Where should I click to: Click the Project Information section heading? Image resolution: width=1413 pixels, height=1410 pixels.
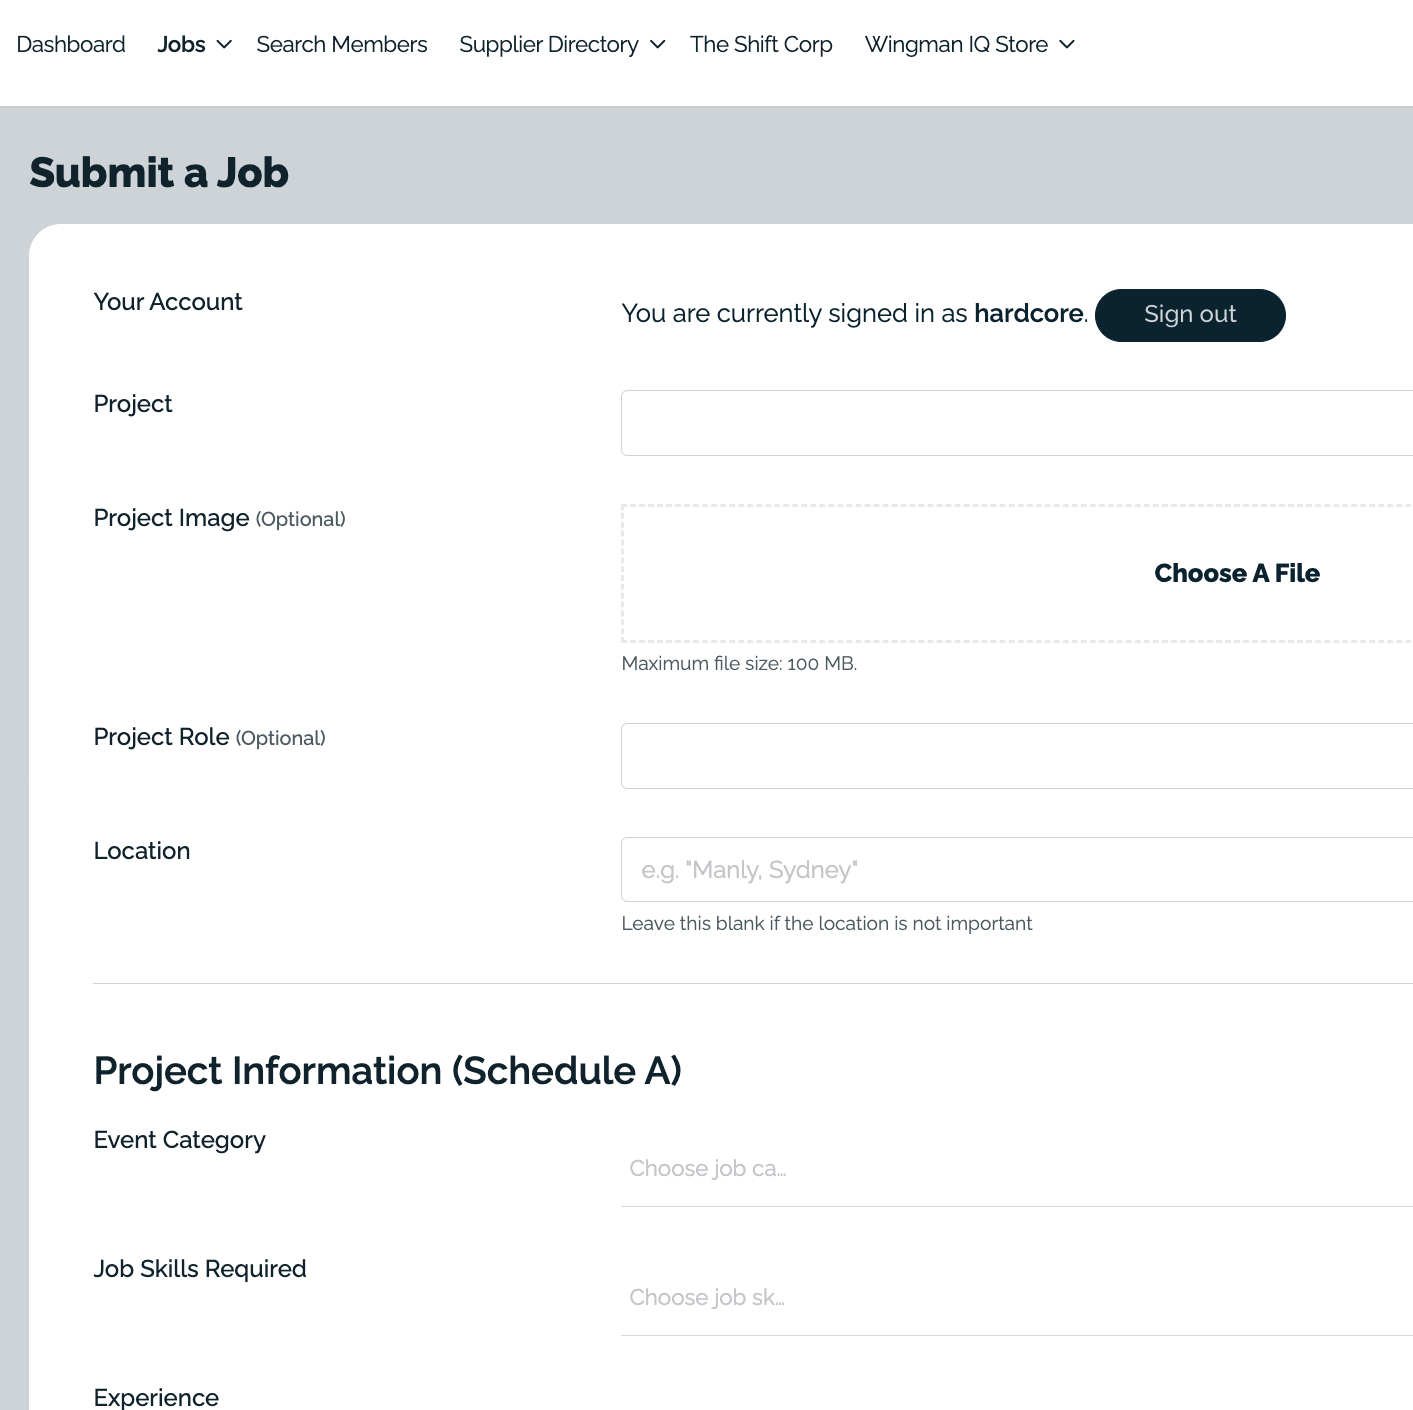coord(387,1071)
